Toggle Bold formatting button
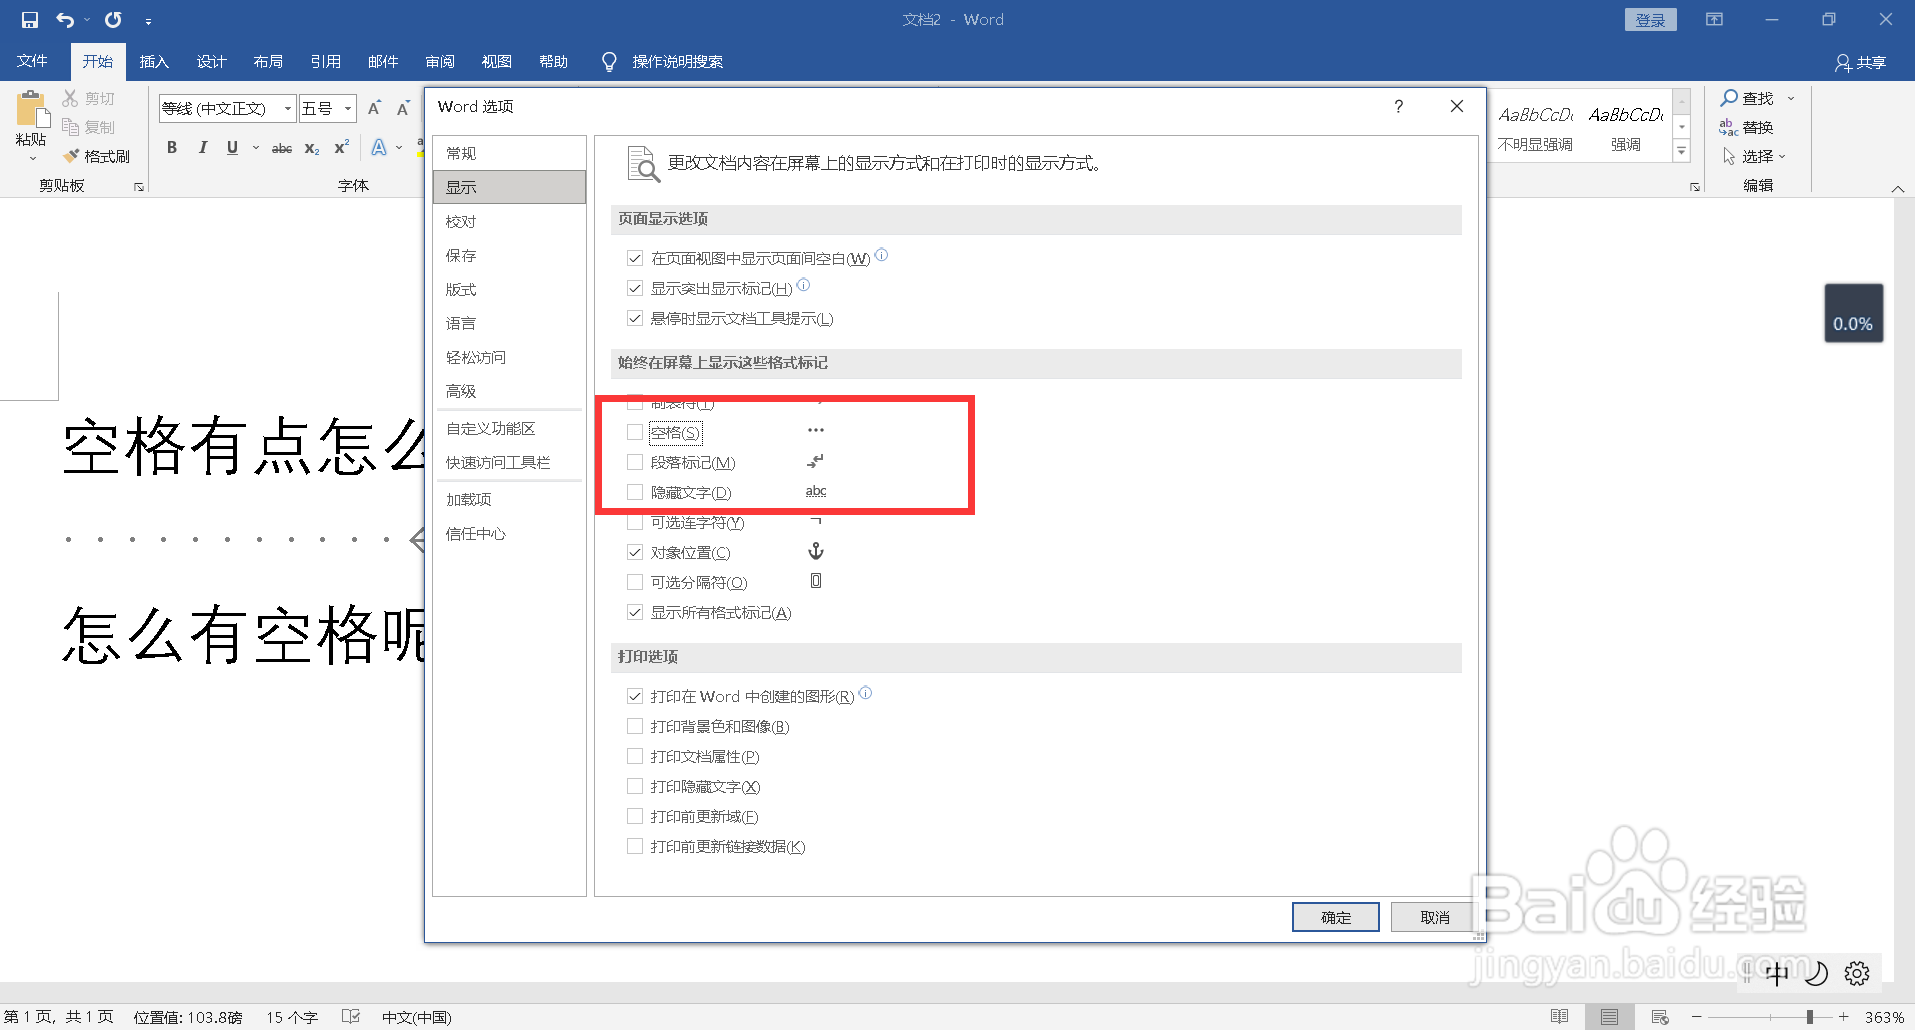The height and width of the screenshot is (1030, 1915). [x=172, y=147]
